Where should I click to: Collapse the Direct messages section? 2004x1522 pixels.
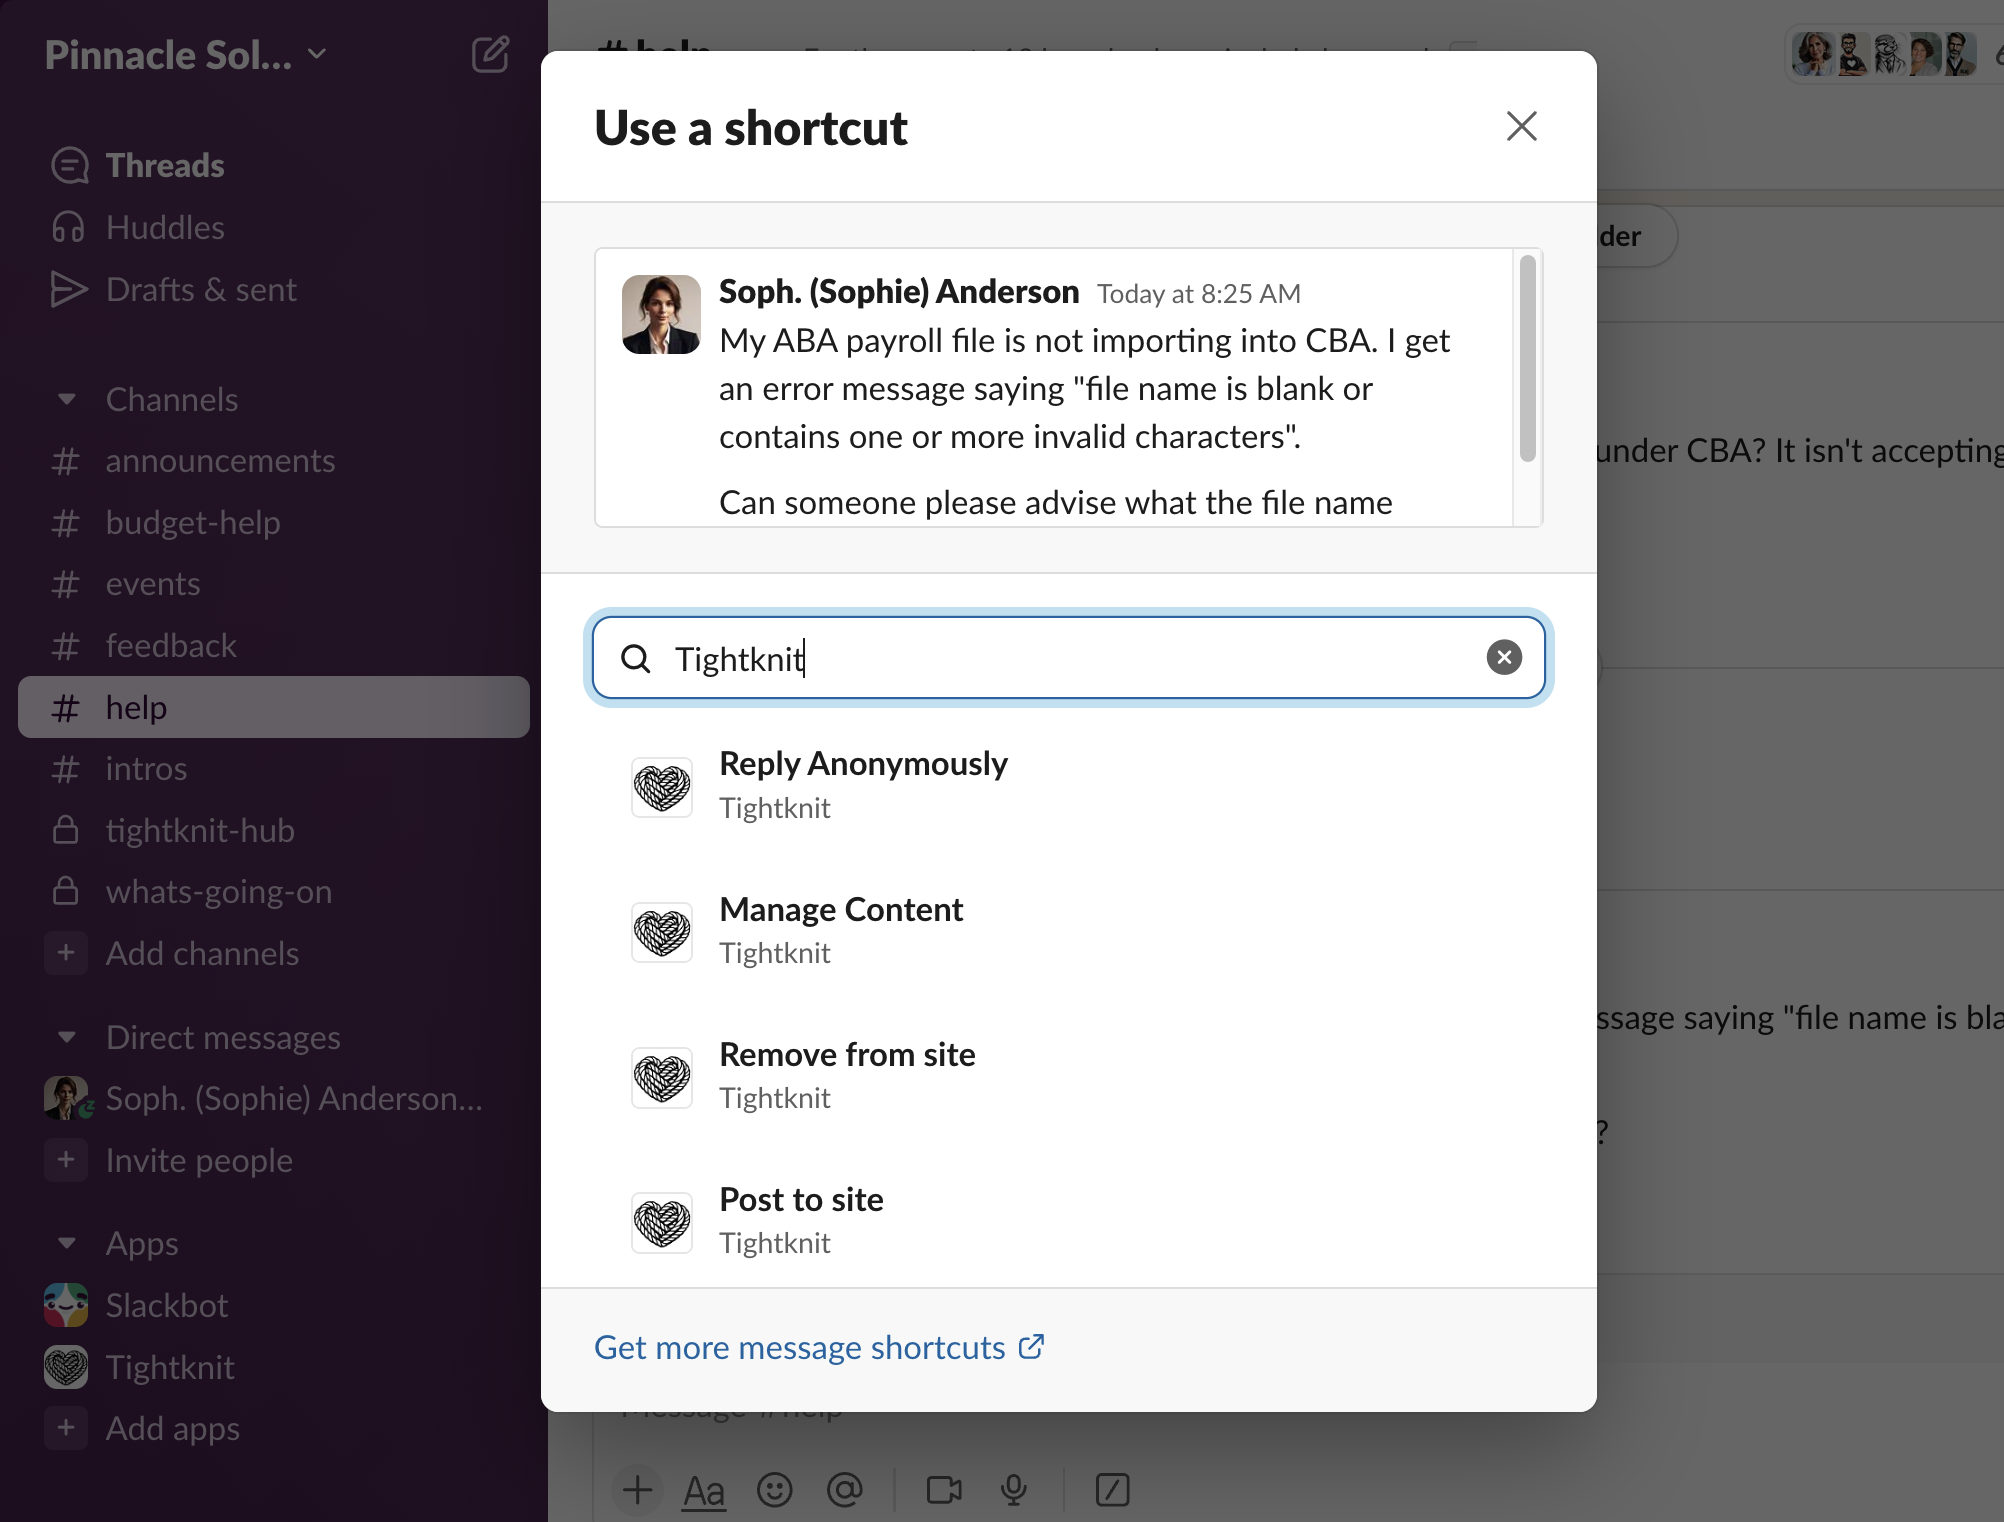pos(67,1038)
